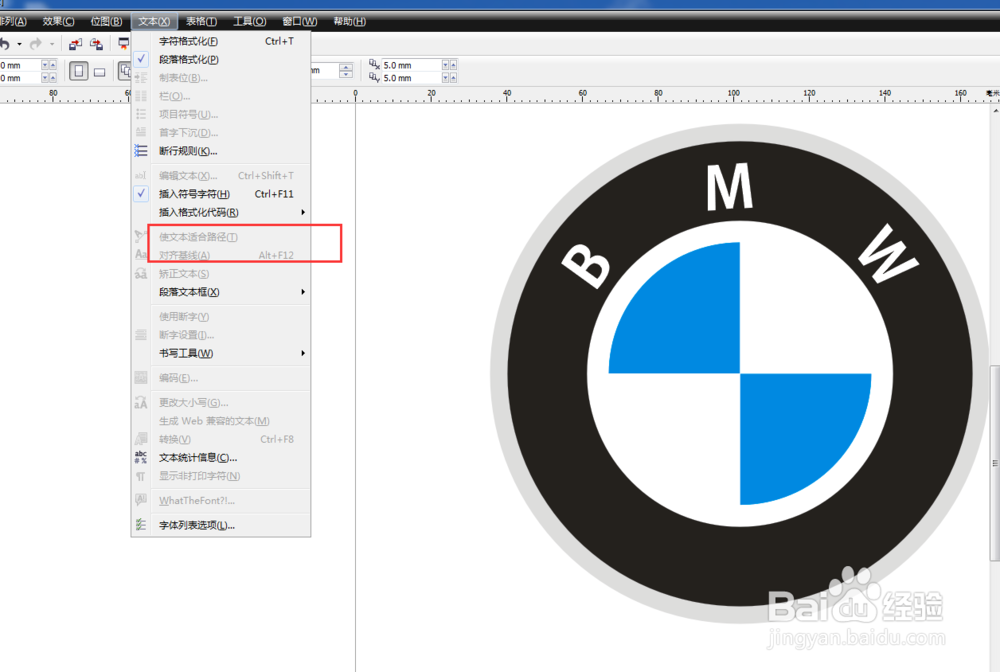Open the 效果(C) menu

point(59,21)
